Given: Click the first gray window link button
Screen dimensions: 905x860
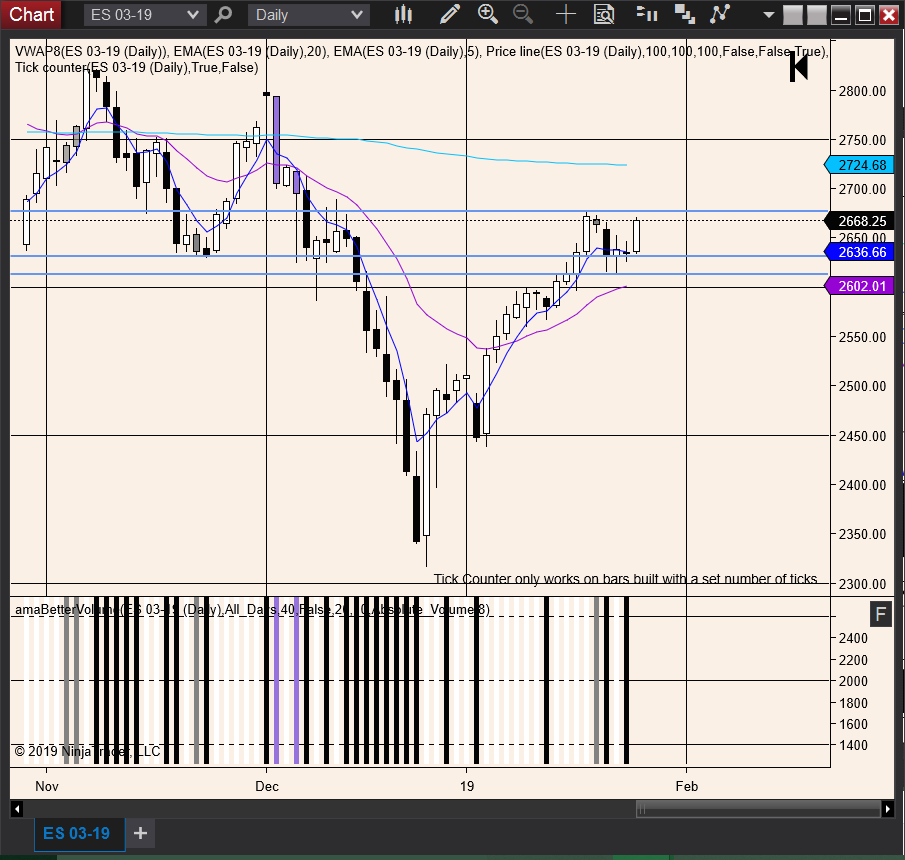Looking at the screenshot, I should tap(793, 15).
